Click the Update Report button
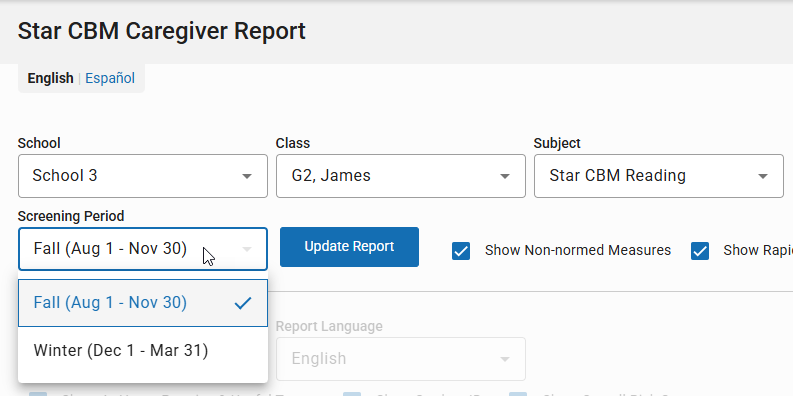The image size is (793, 396). click(x=349, y=247)
